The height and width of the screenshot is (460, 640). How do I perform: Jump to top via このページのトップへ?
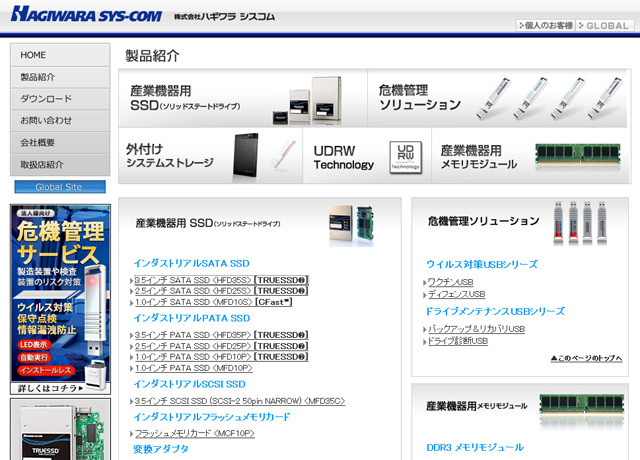click(x=587, y=358)
